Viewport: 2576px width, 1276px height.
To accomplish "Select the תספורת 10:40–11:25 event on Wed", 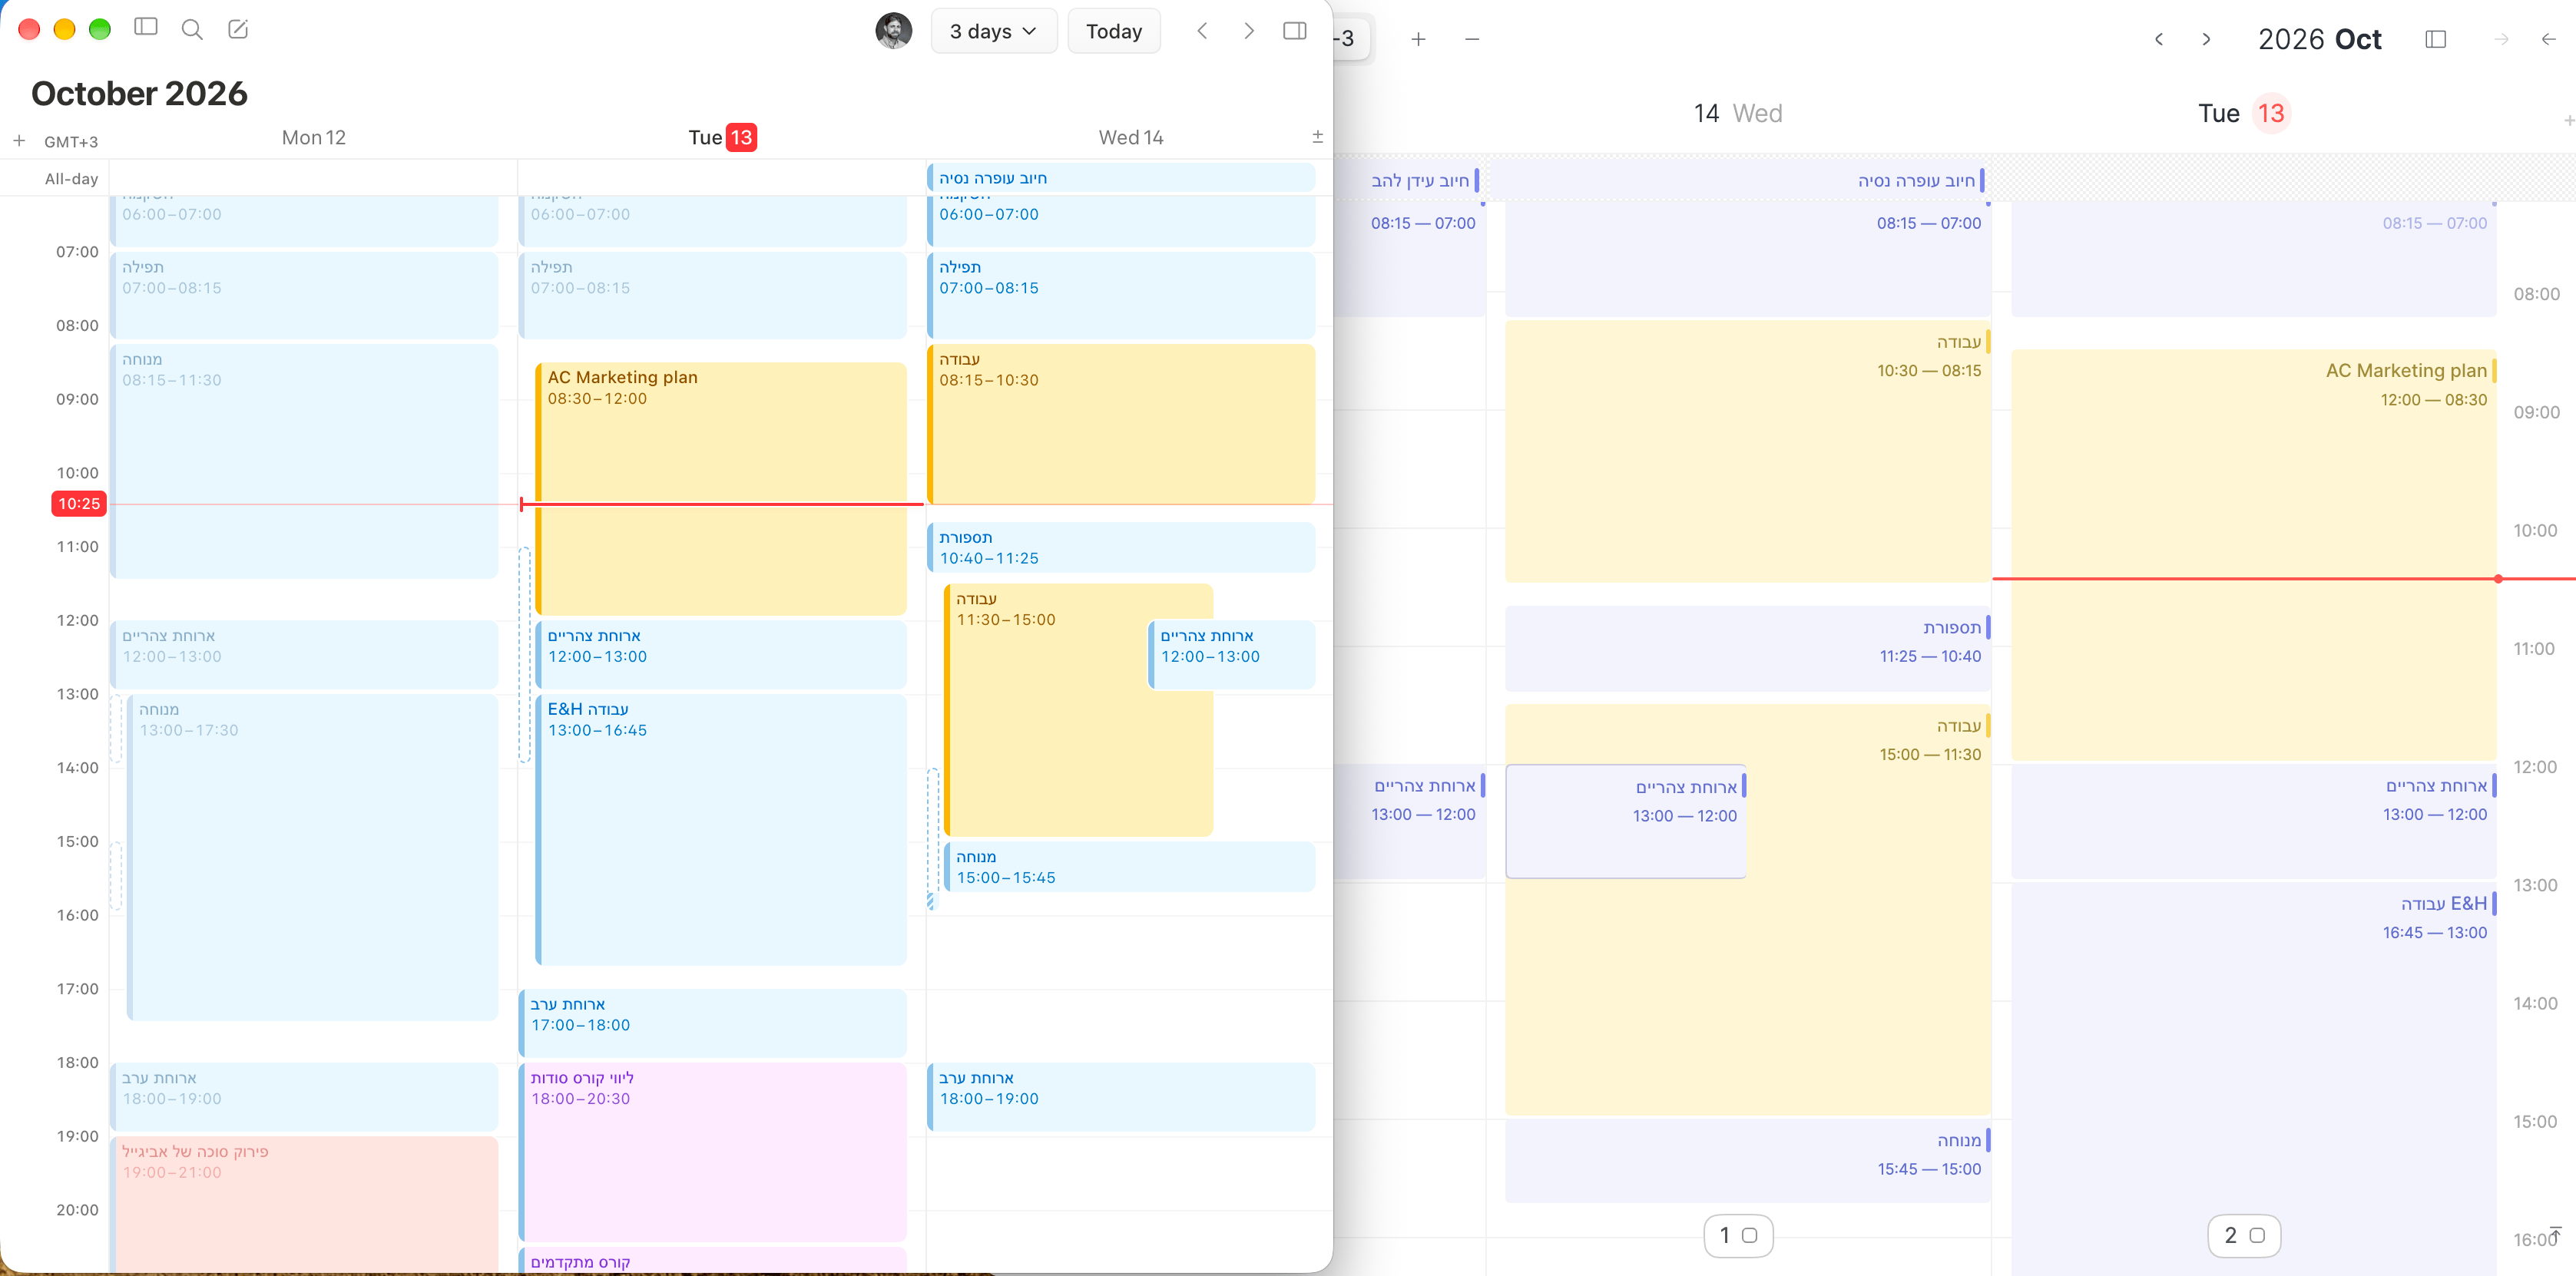I will tap(1120, 547).
